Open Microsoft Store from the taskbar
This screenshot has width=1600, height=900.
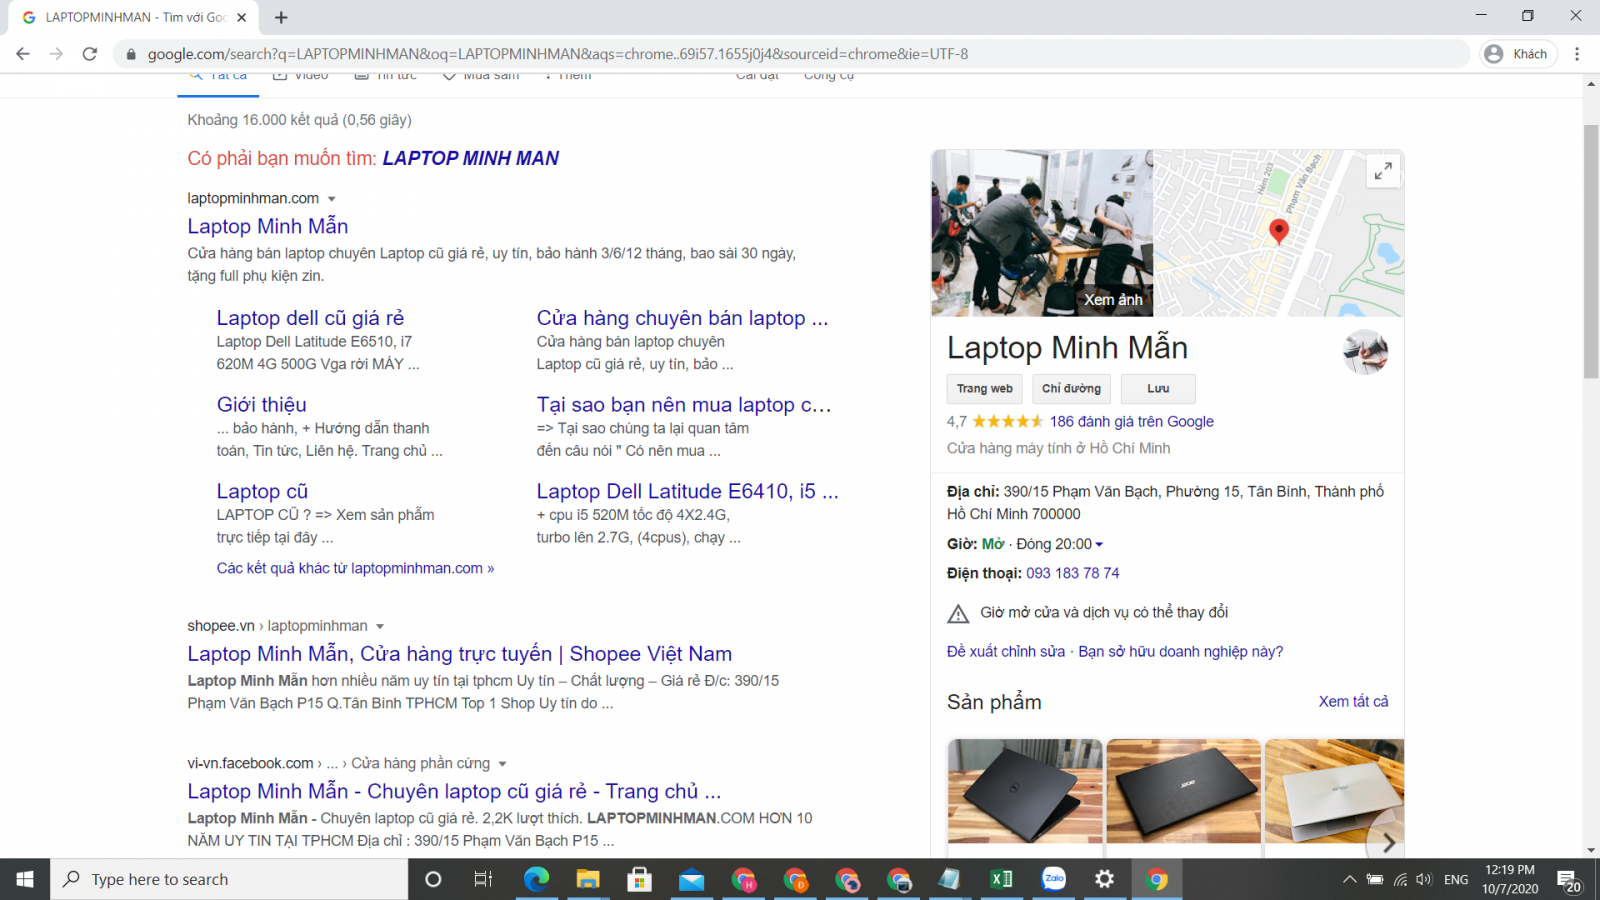click(639, 879)
